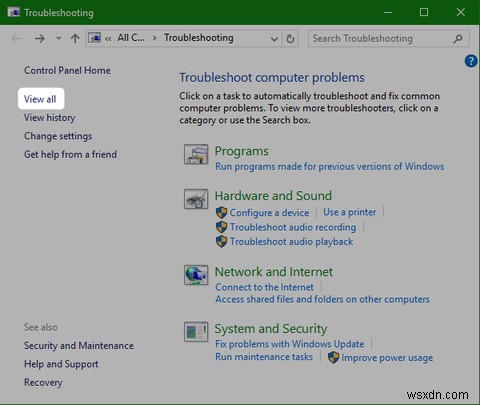Click the search magnifier icon
The width and height of the screenshot is (480, 405).
(458, 39)
